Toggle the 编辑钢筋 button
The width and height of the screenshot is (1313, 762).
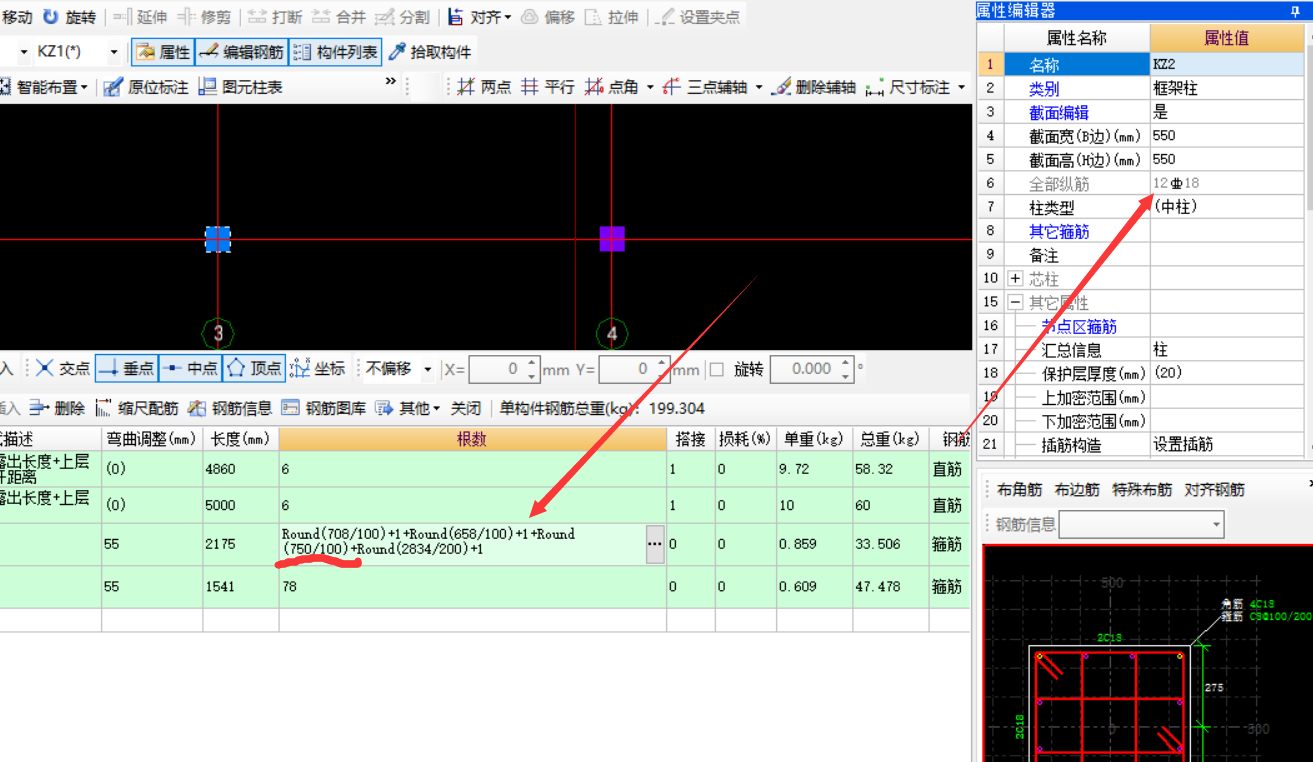[240, 52]
